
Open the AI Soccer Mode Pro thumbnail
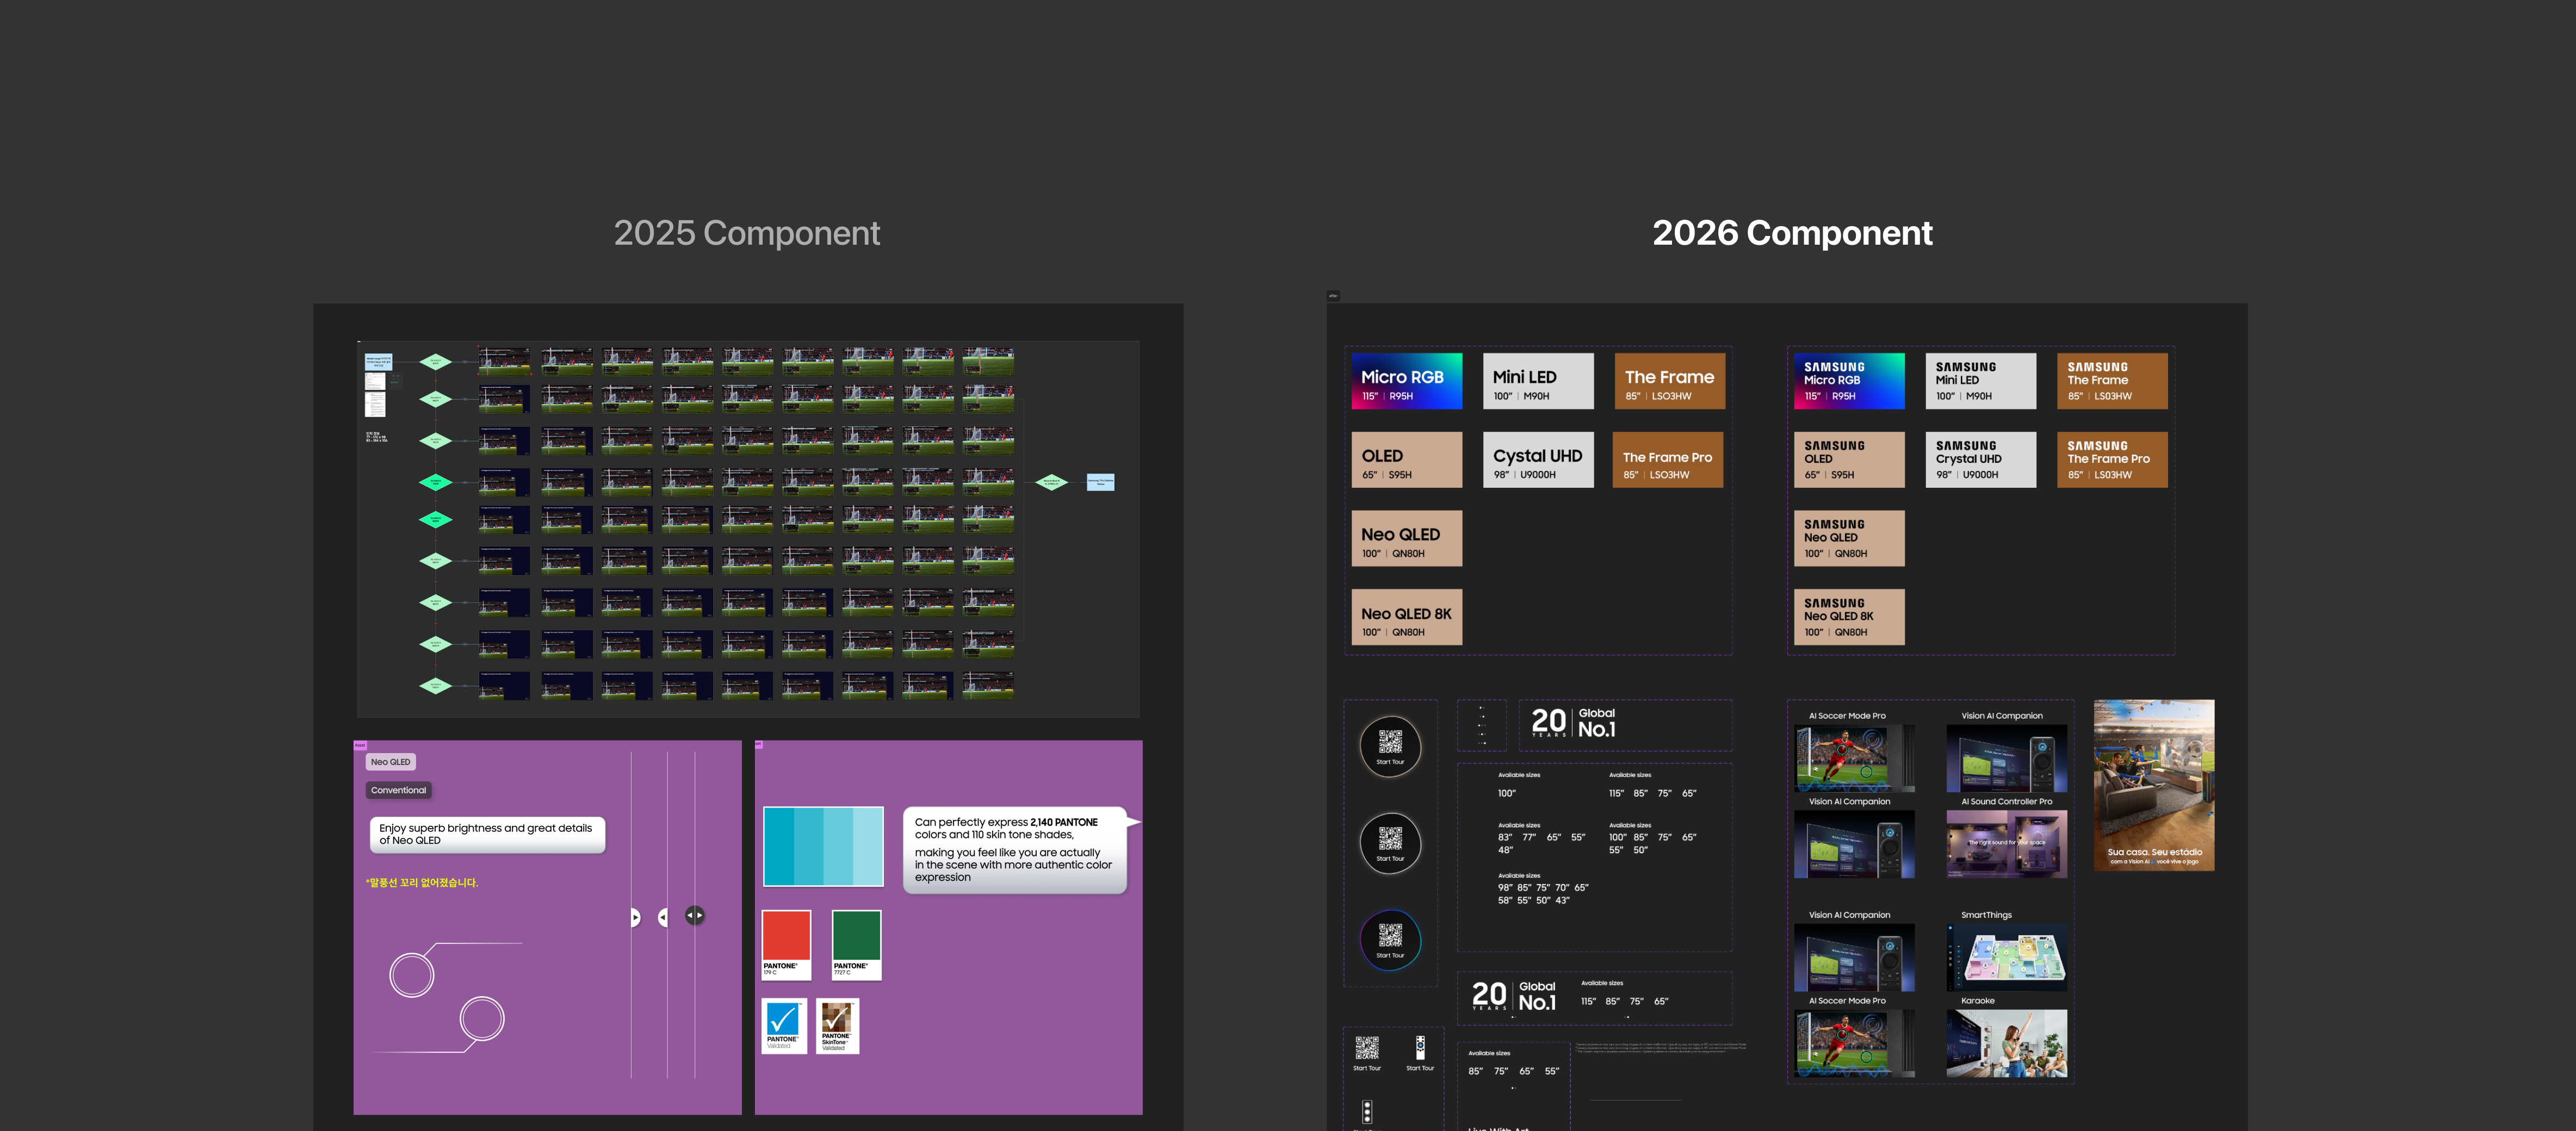1854,760
